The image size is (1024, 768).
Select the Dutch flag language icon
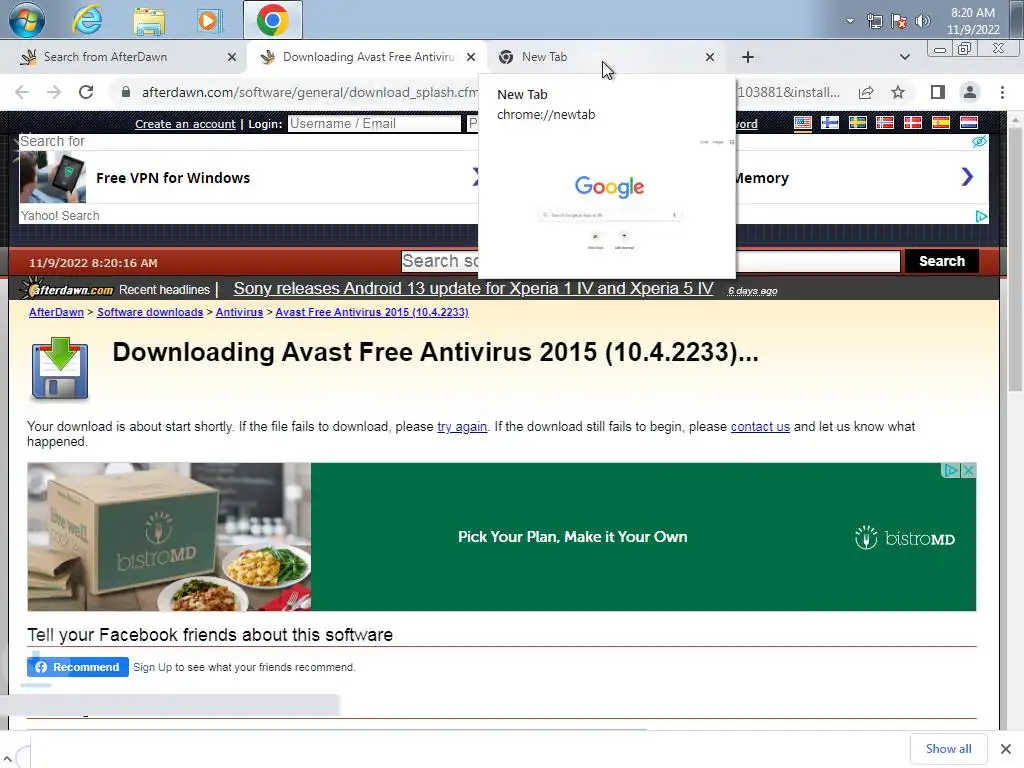pos(968,123)
